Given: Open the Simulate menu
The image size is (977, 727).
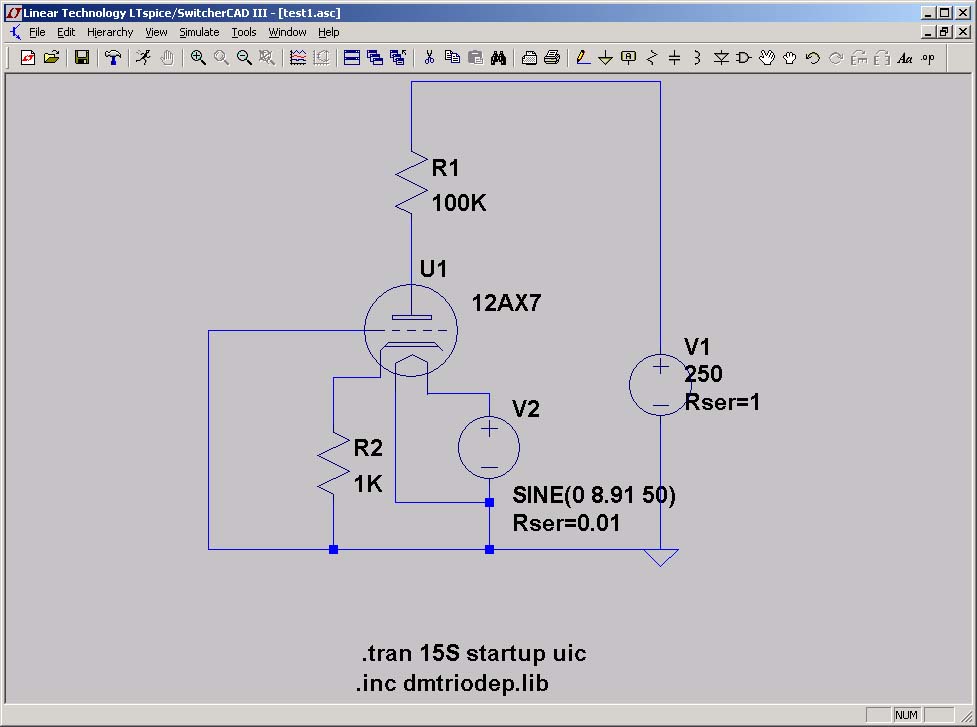Looking at the screenshot, I should pyautogui.click(x=199, y=32).
